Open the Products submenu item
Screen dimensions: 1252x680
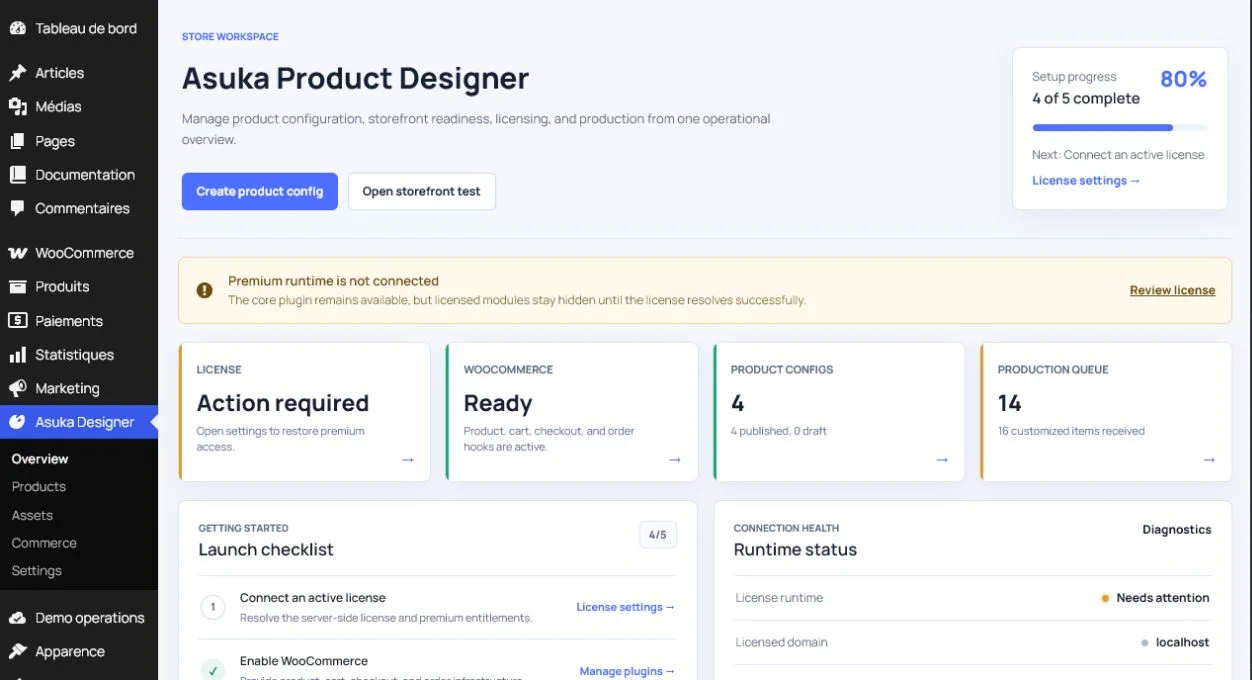(39, 487)
